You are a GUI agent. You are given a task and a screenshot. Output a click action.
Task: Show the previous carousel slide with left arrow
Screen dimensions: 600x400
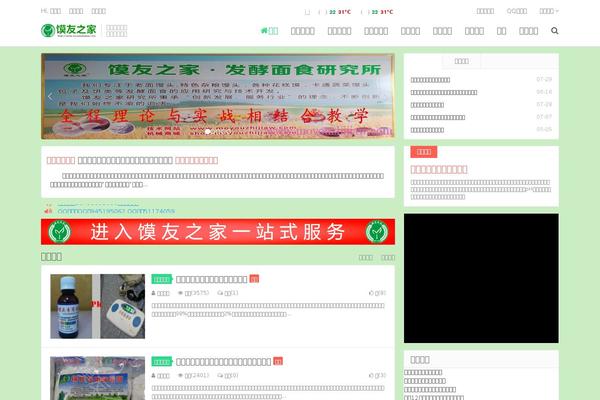(x=50, y=96)
